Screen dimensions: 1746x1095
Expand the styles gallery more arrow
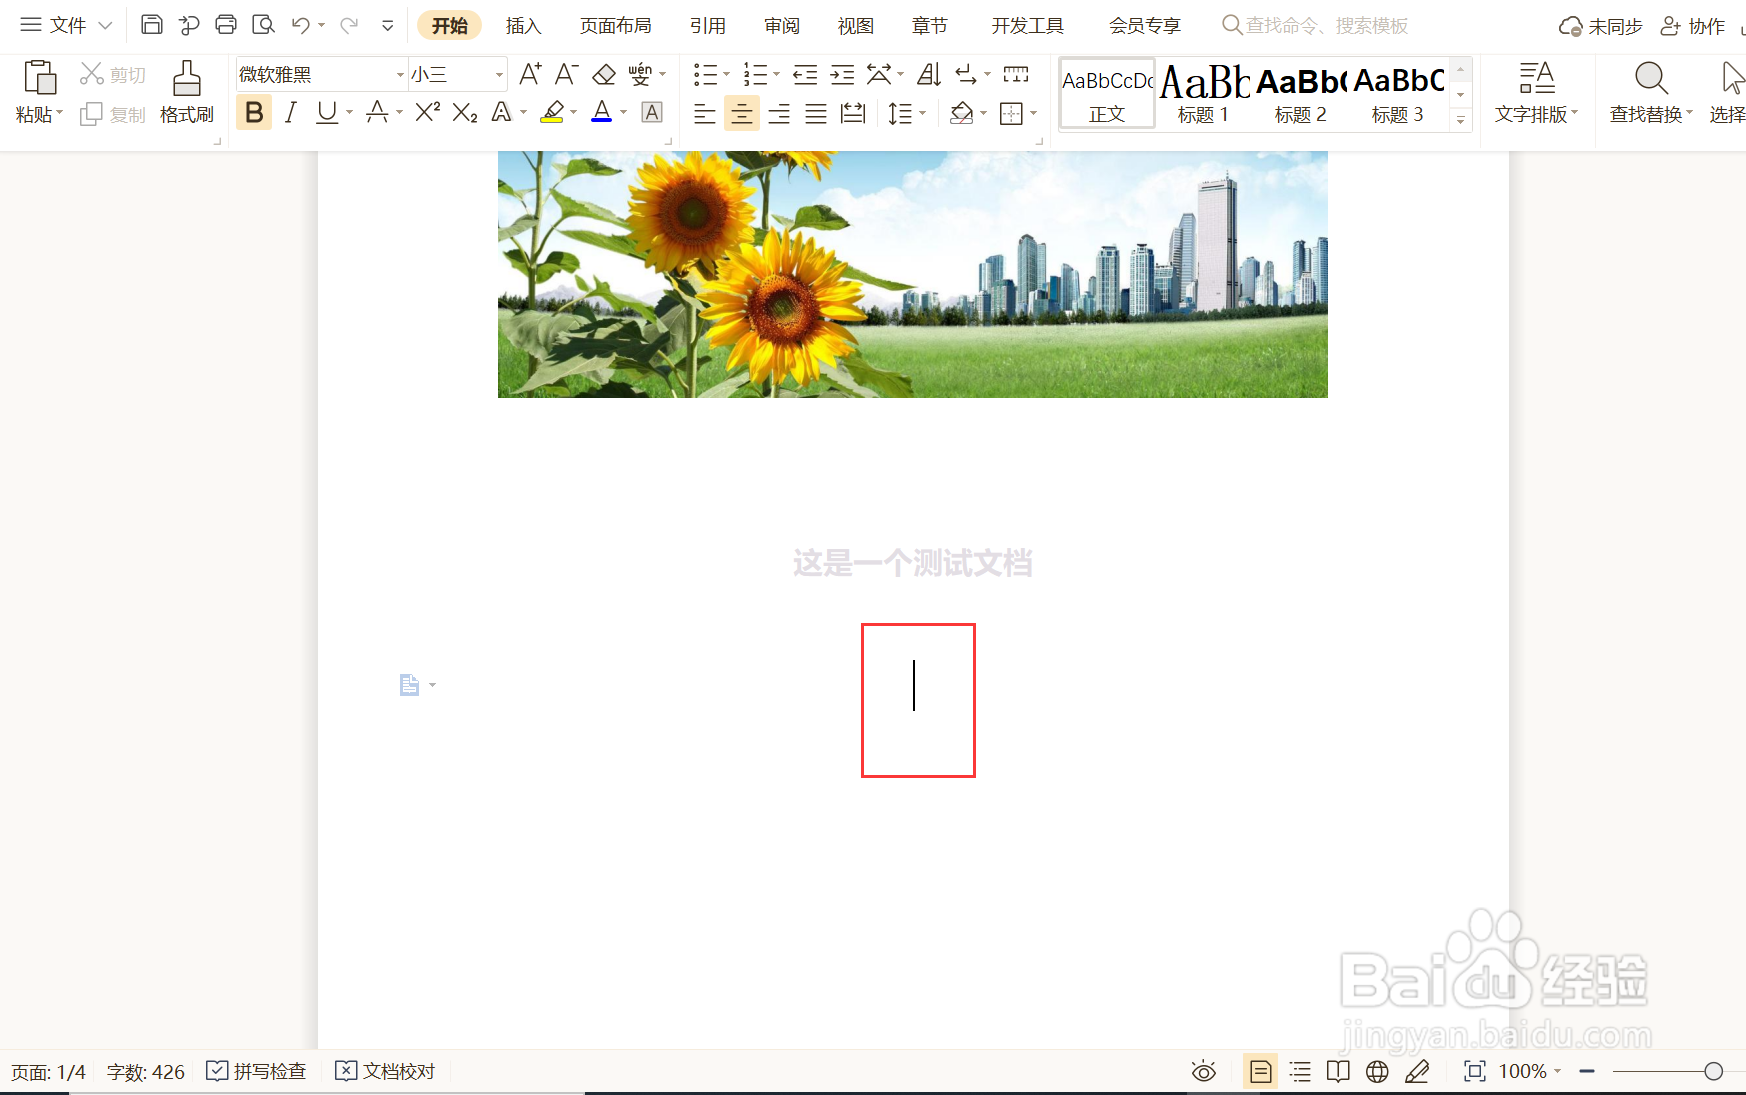point(1461,121)
